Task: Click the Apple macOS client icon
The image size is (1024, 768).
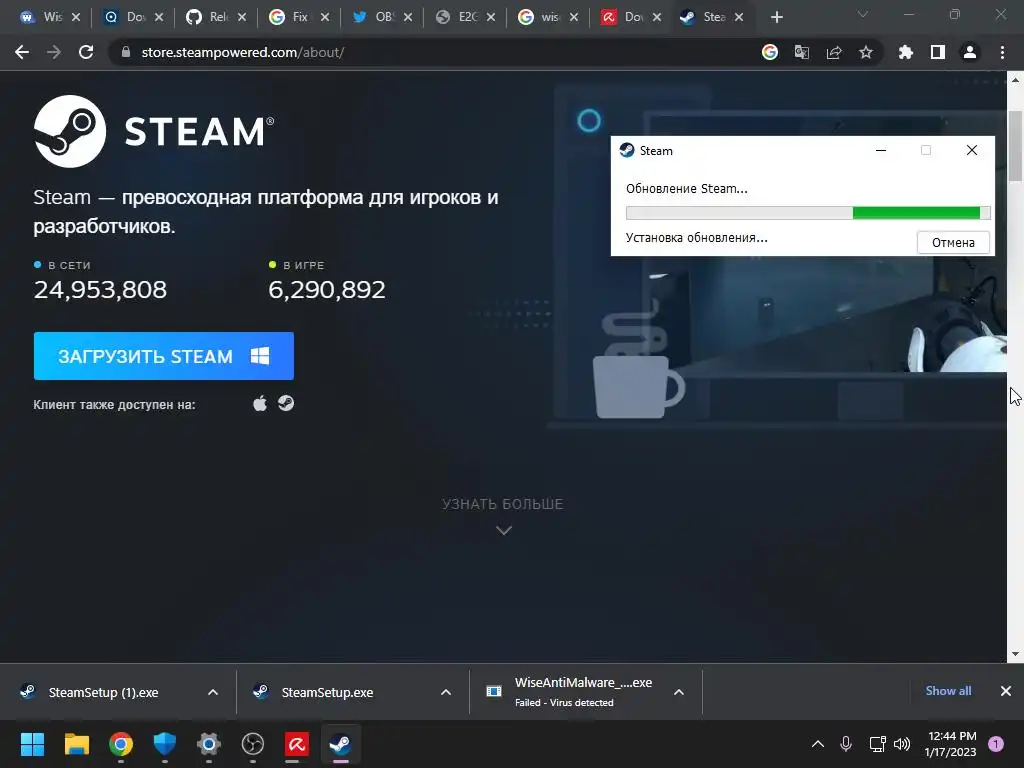Action: pyautogui.click(x=260, y=404)
